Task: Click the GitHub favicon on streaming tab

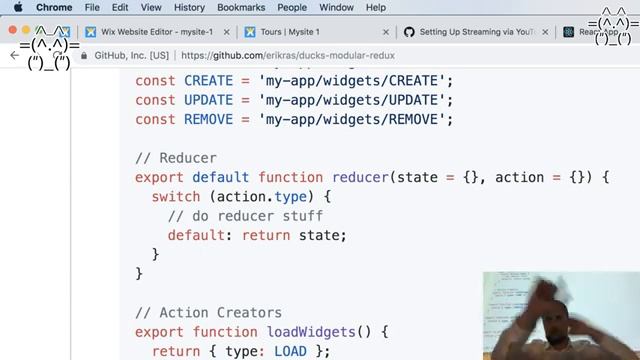Action: click(409, 32)
